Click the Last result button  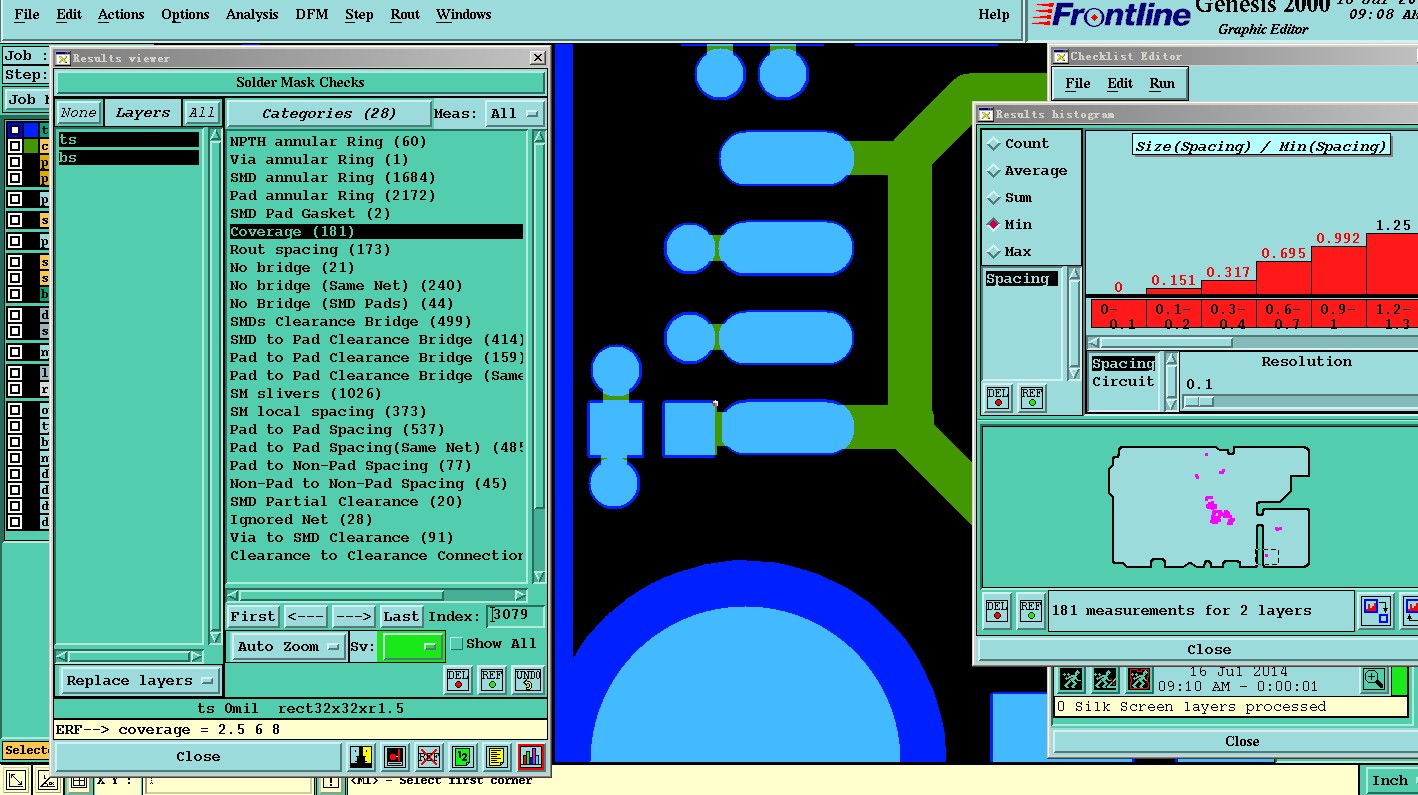(x=401, y=616)
